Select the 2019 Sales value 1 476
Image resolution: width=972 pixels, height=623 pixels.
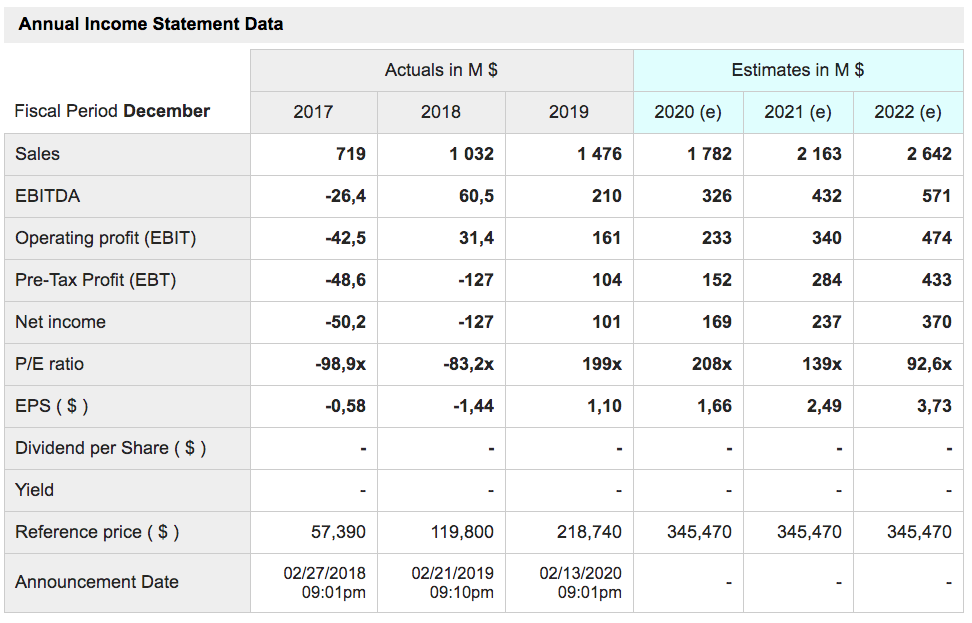599,154
